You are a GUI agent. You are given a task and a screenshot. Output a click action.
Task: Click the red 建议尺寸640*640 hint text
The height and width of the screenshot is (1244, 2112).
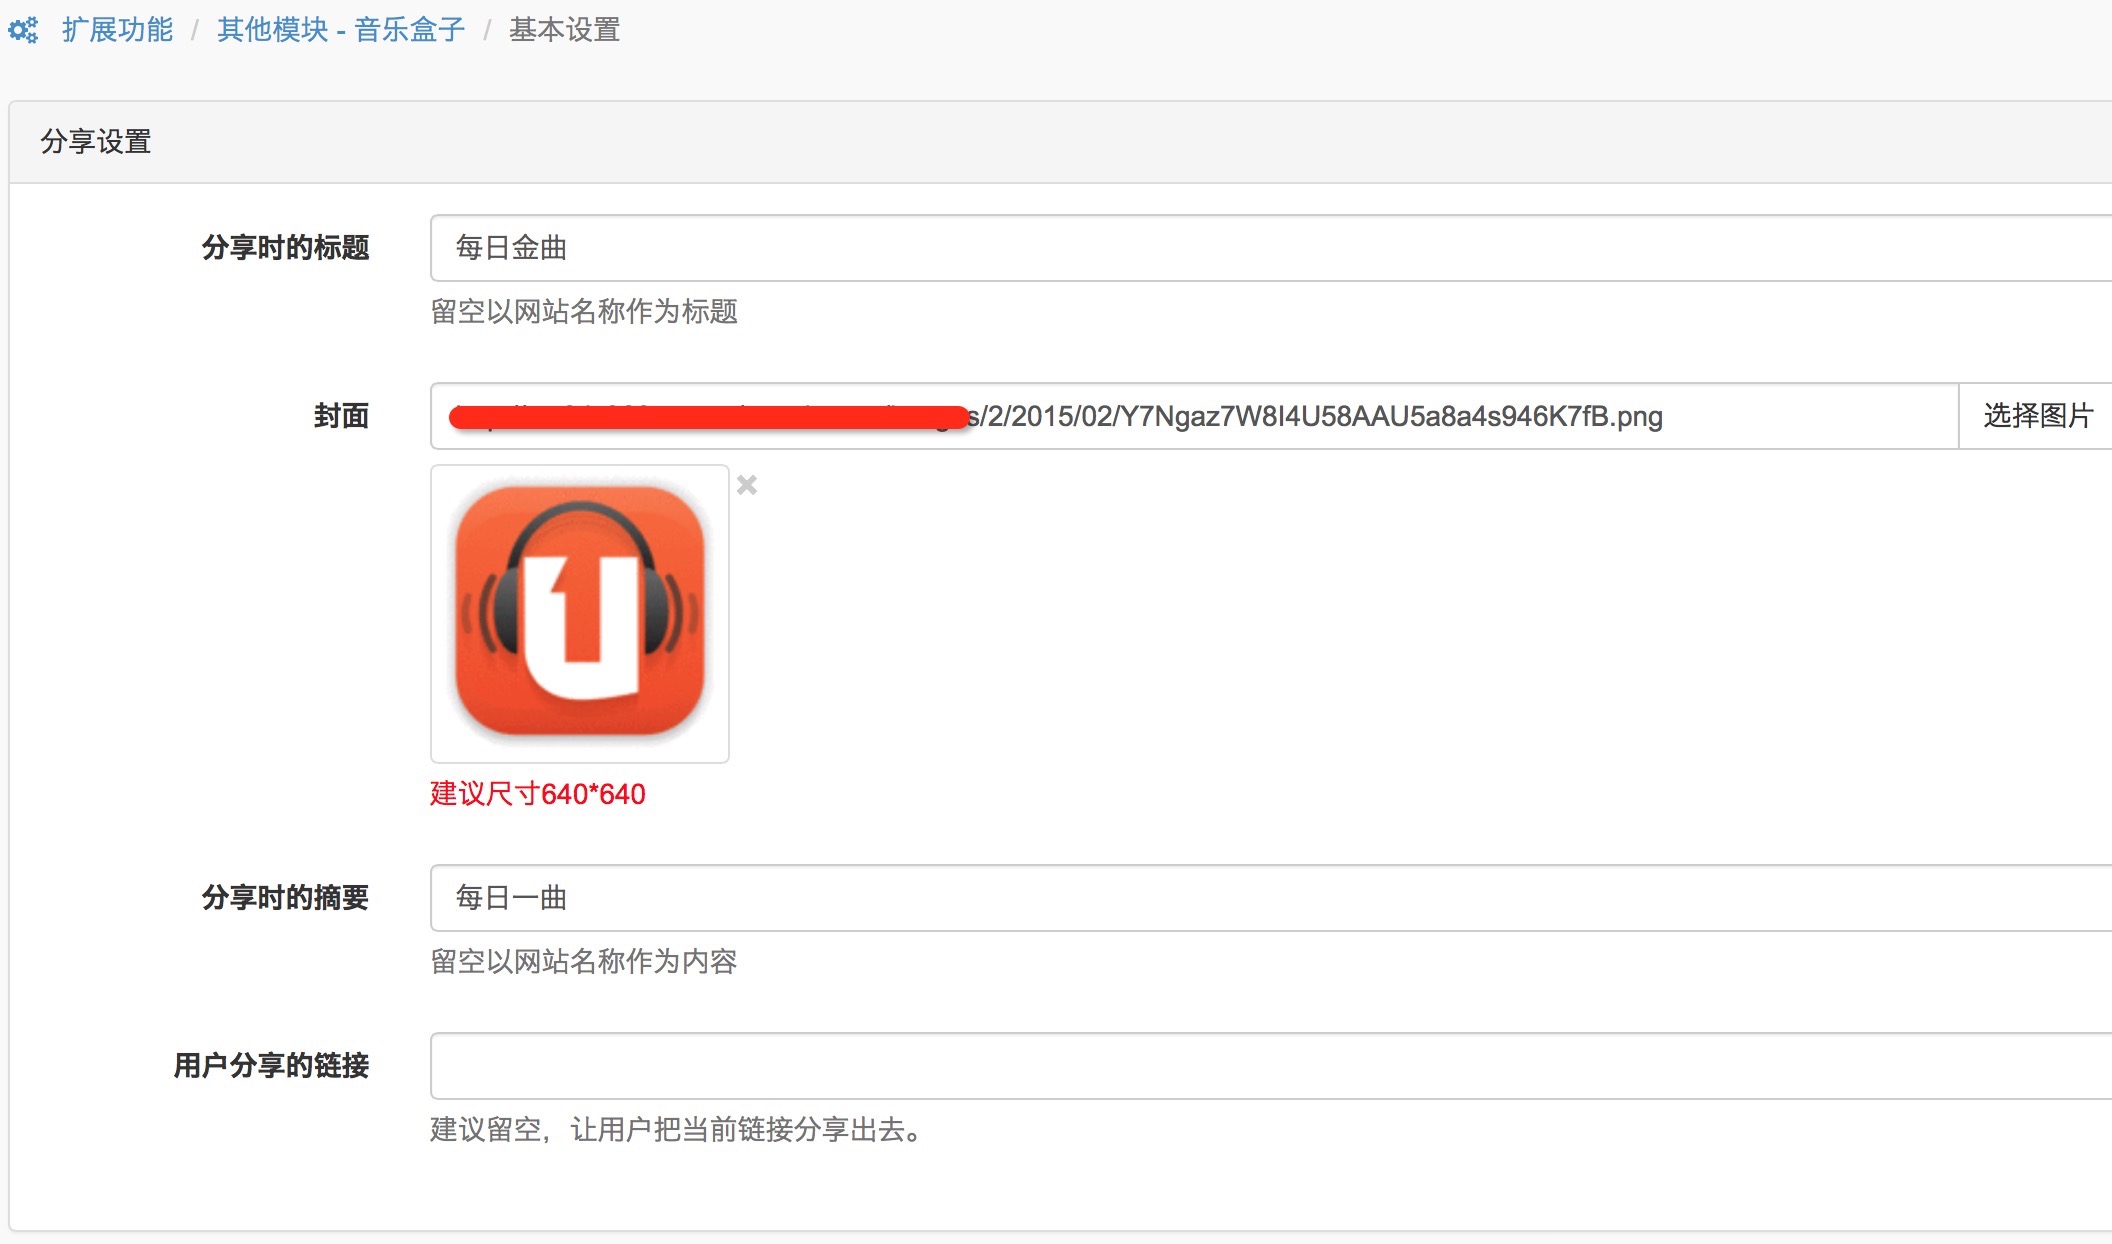coord(538,794)
